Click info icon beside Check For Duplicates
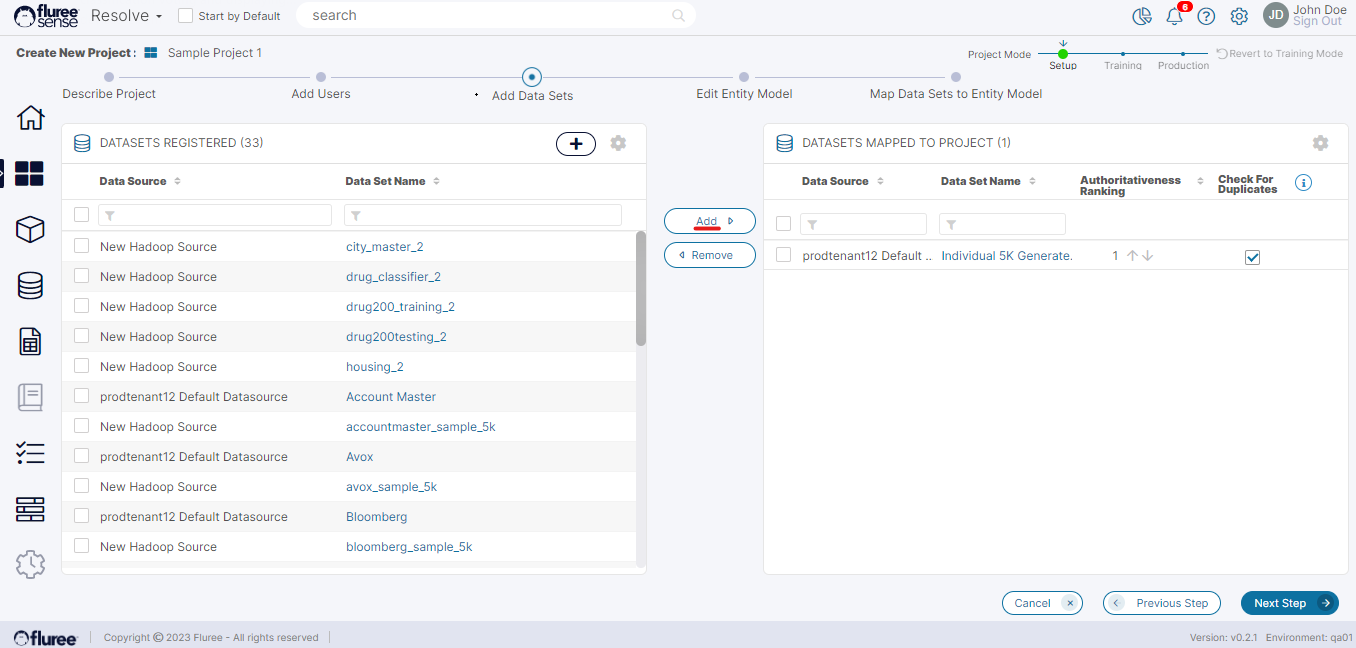This screenshot has width=1356, height=648. point(1303,183)
